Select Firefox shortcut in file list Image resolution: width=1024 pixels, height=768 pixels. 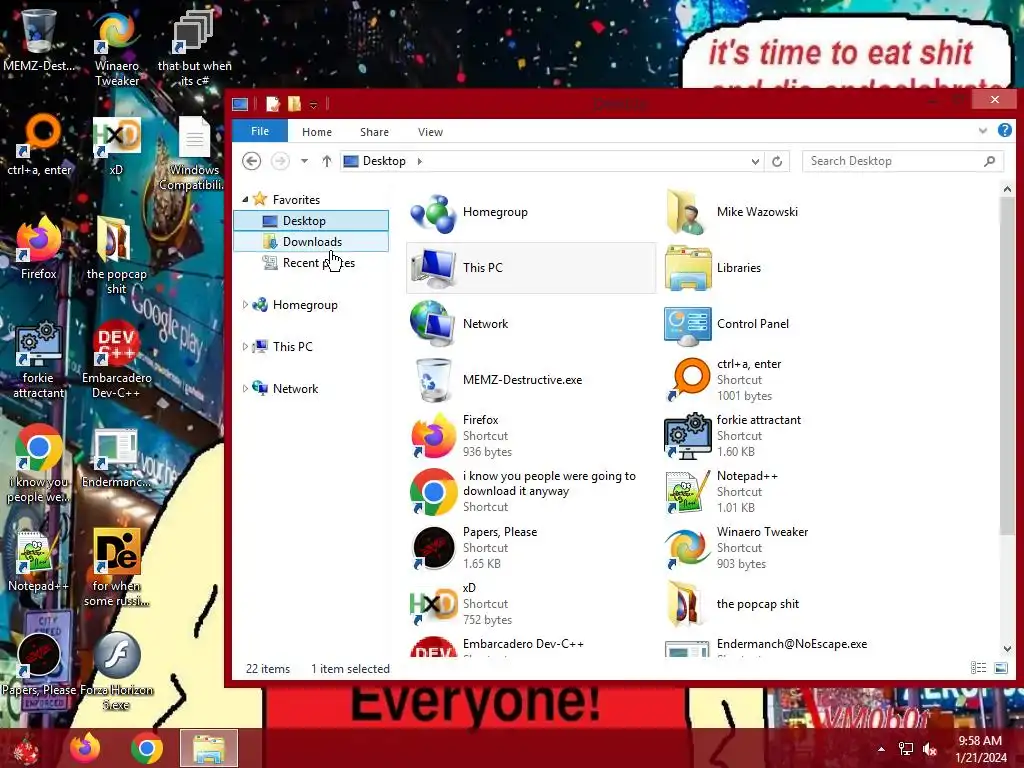[530, 436]
